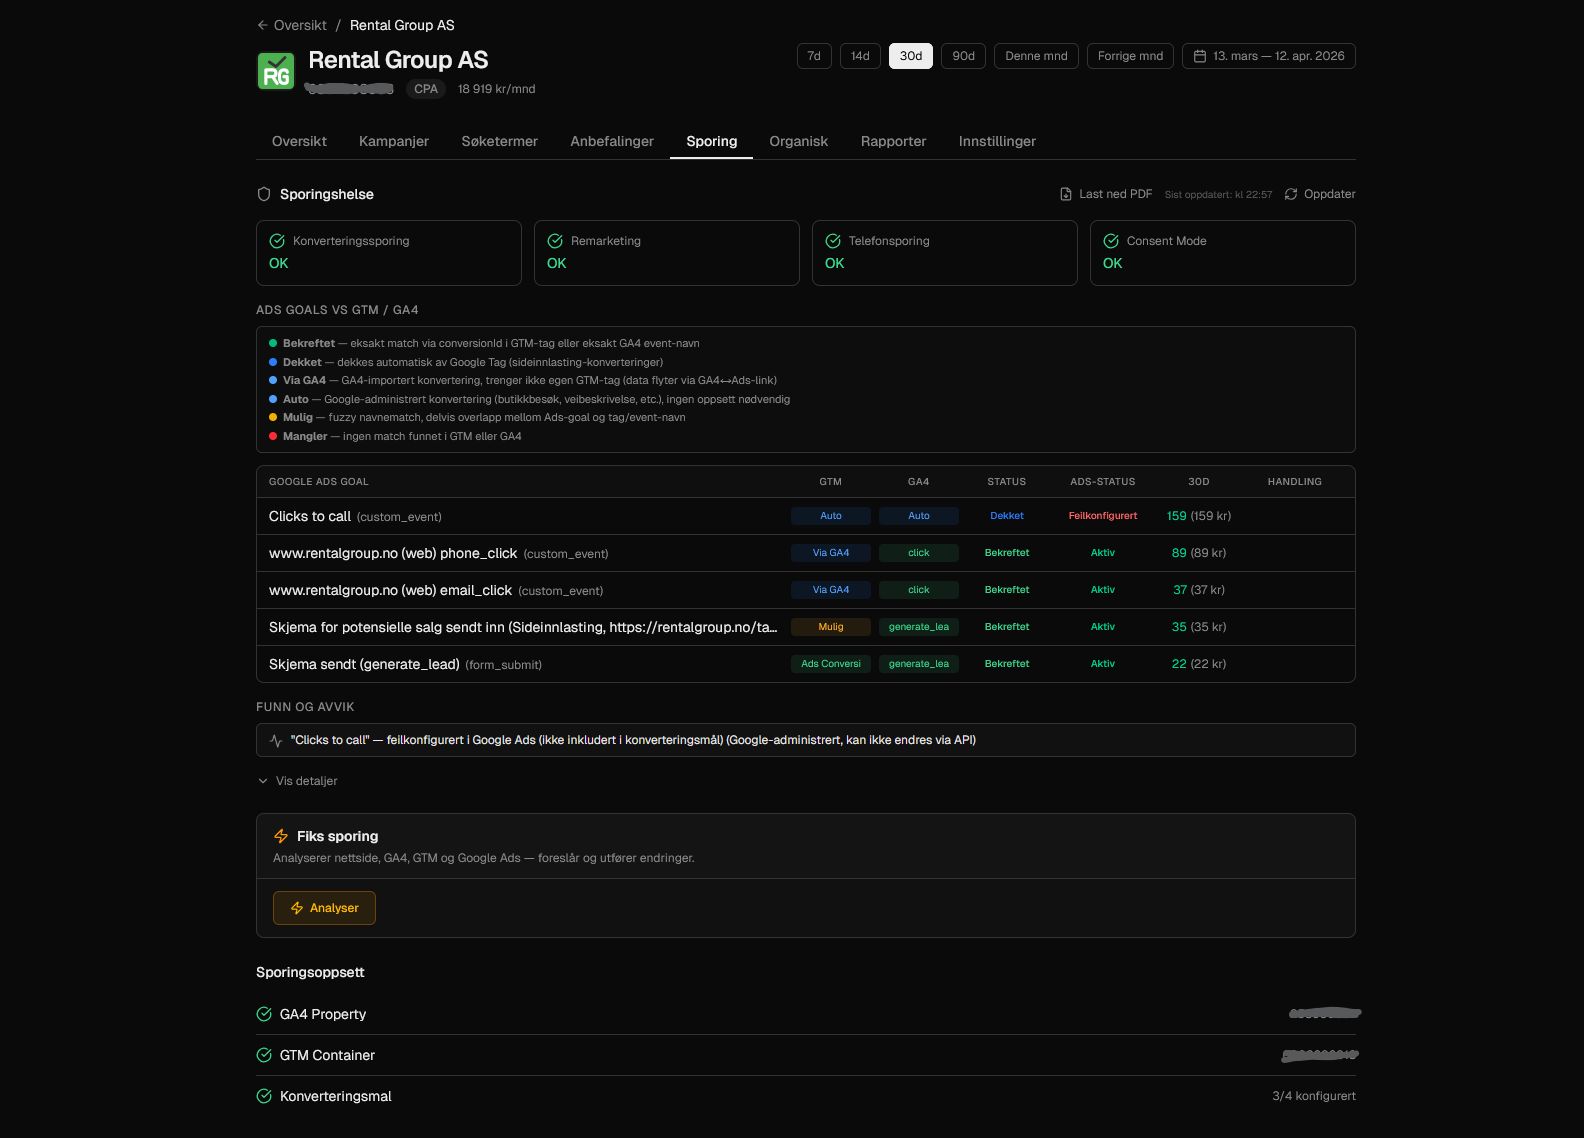Select the 7d time range
This screenshot has height=1138, width=1584.
point(814,56)
